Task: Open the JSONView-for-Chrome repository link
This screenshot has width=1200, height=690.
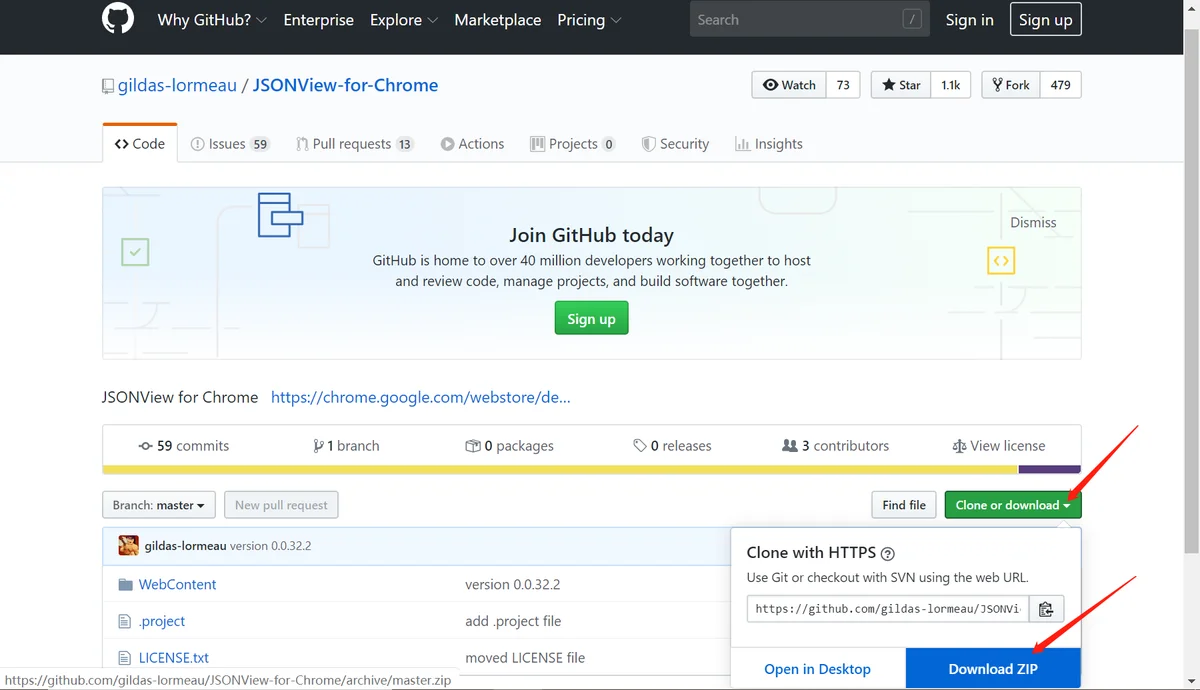Action: point(345,85)
